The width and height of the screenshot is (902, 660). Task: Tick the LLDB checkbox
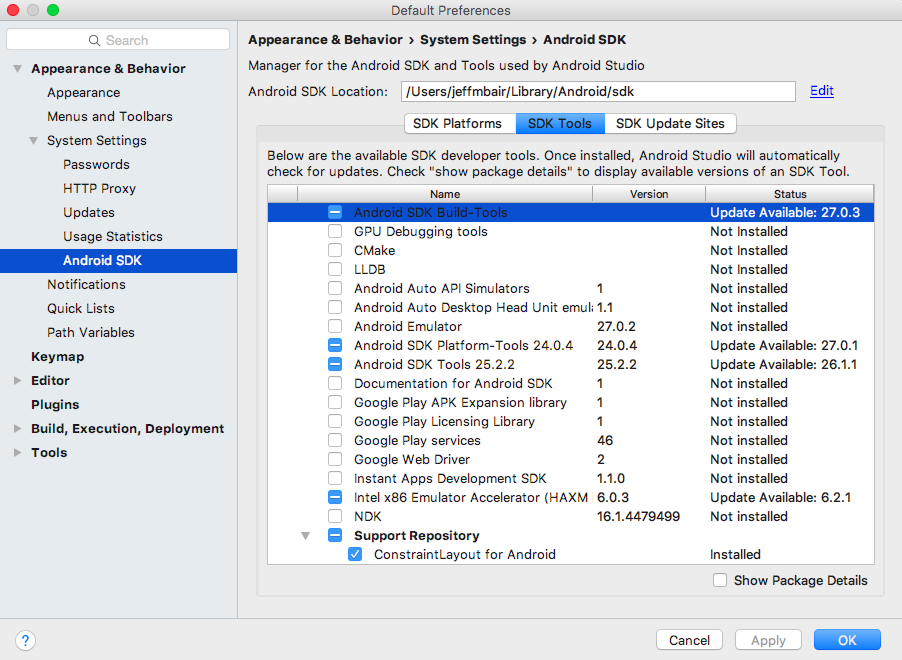(x=335, y=269)
